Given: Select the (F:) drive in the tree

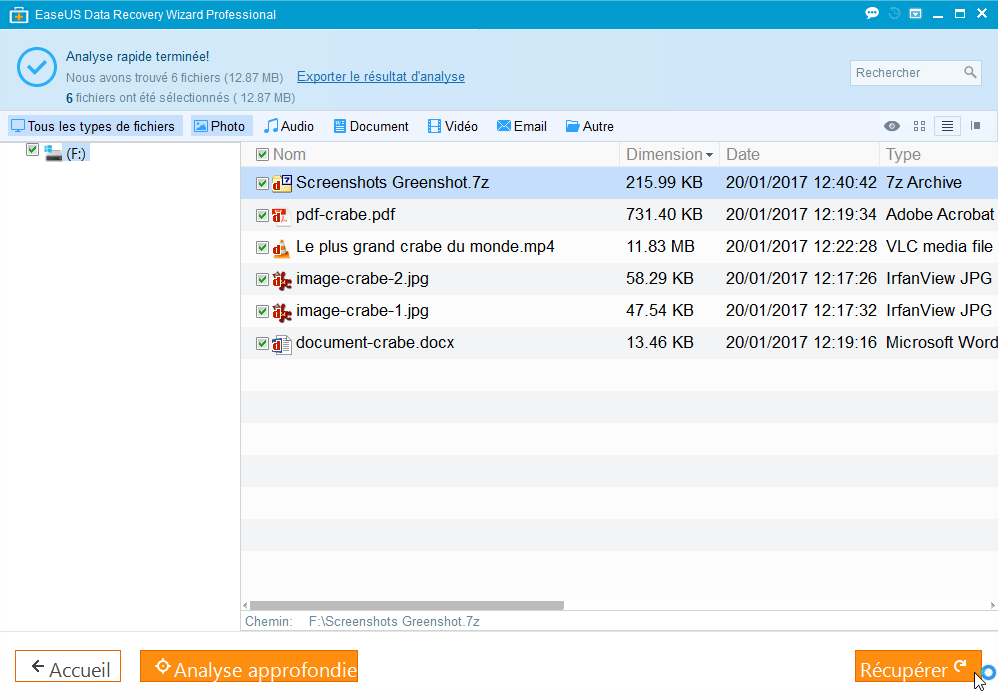Looking at the screenshot, I should 76,153.
